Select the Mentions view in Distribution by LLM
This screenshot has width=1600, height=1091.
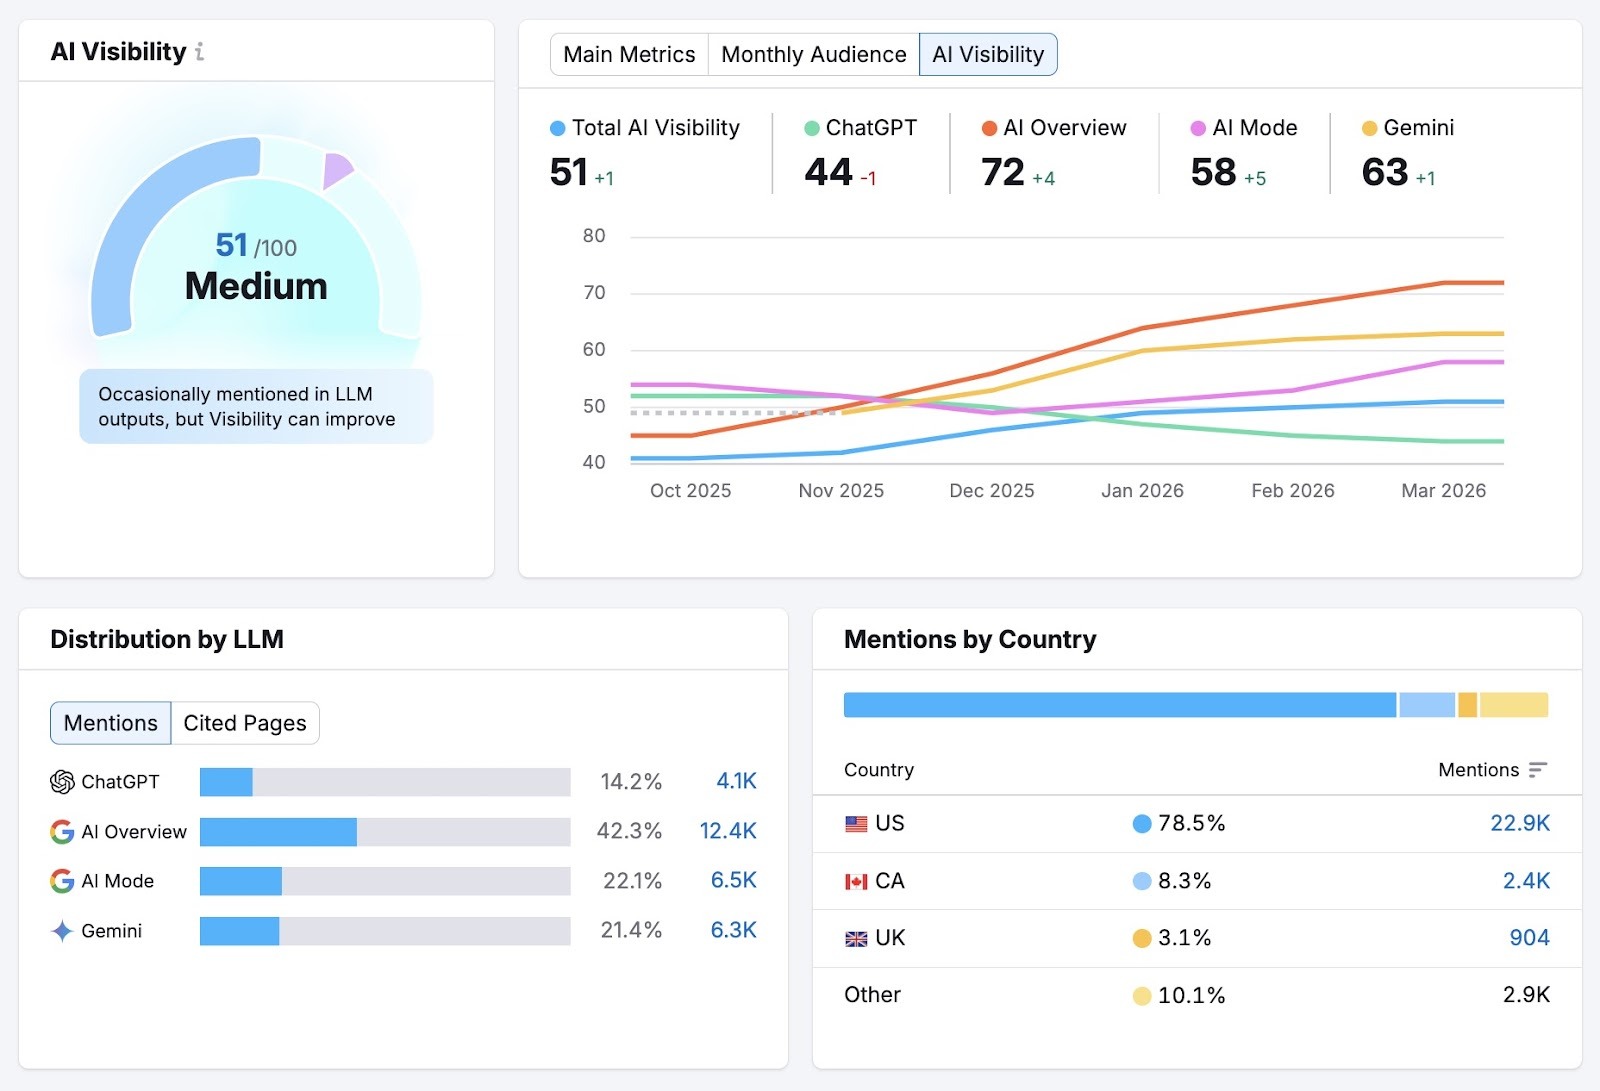click(110, 722)
